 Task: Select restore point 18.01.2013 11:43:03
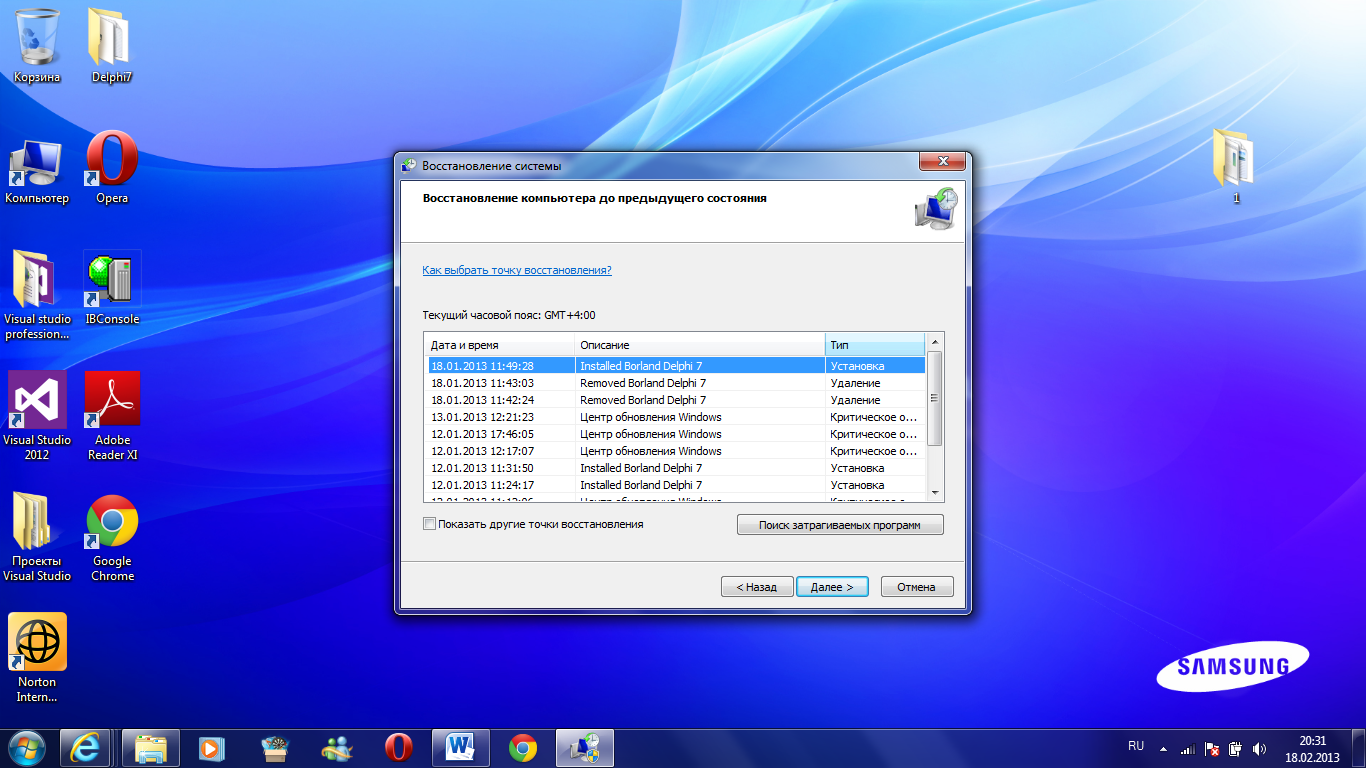pyautogui.click(x=676, y=383)
